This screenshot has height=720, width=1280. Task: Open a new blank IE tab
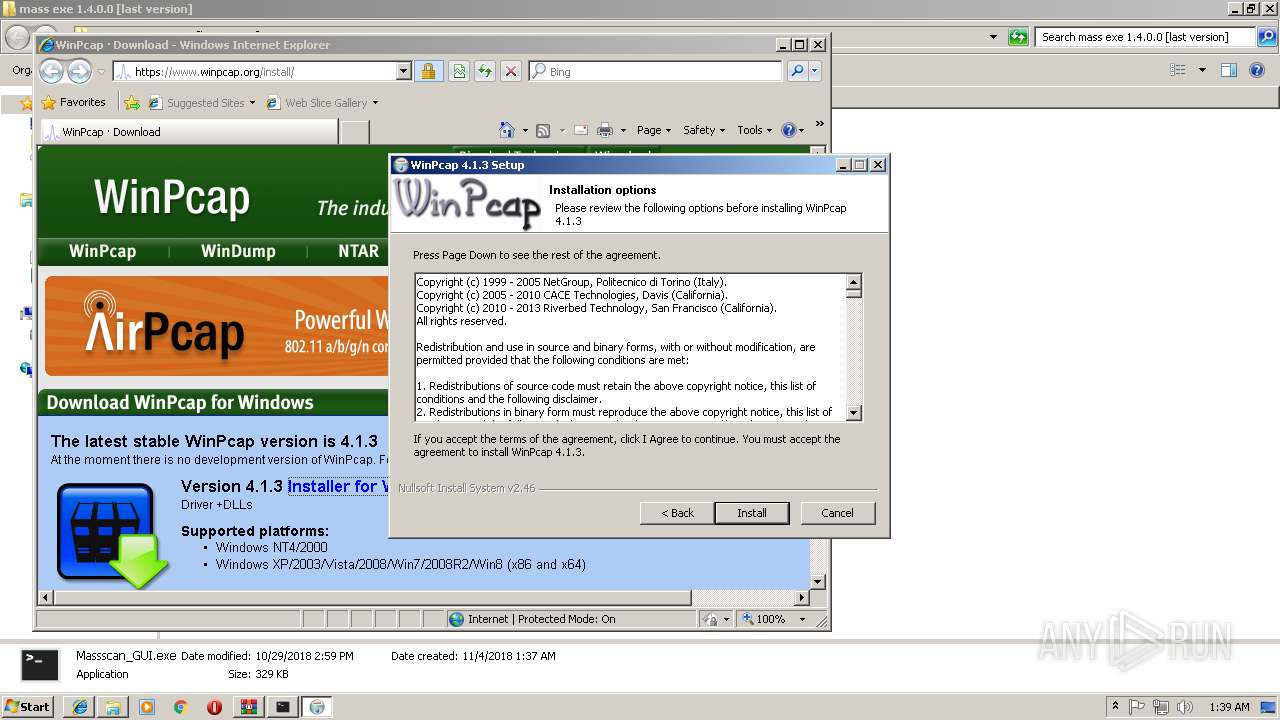click(355, 131)
